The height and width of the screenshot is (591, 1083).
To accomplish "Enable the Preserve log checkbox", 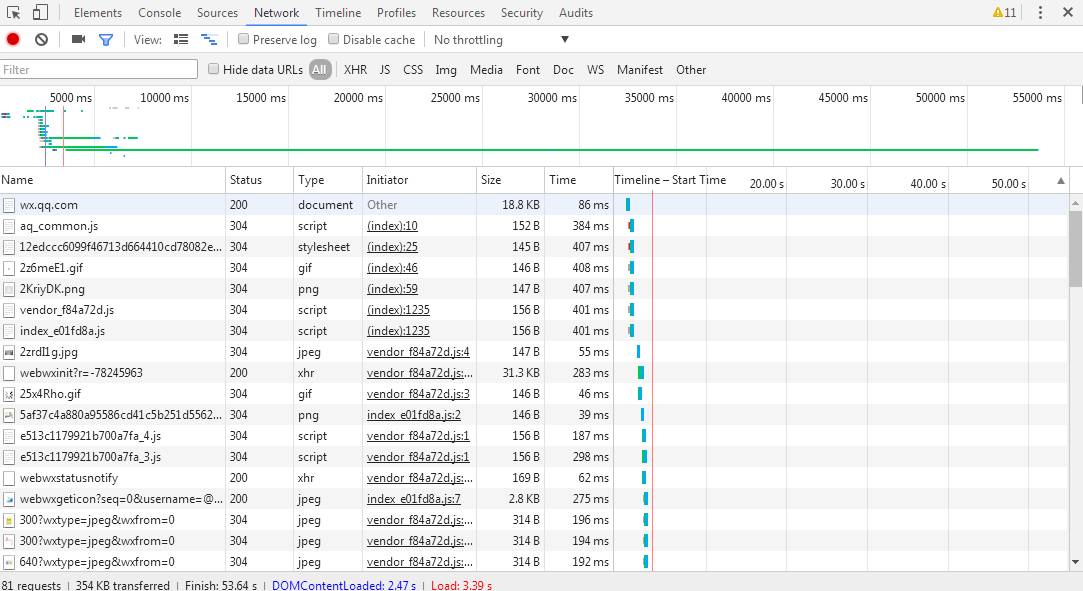I will [x=243, y=40].
